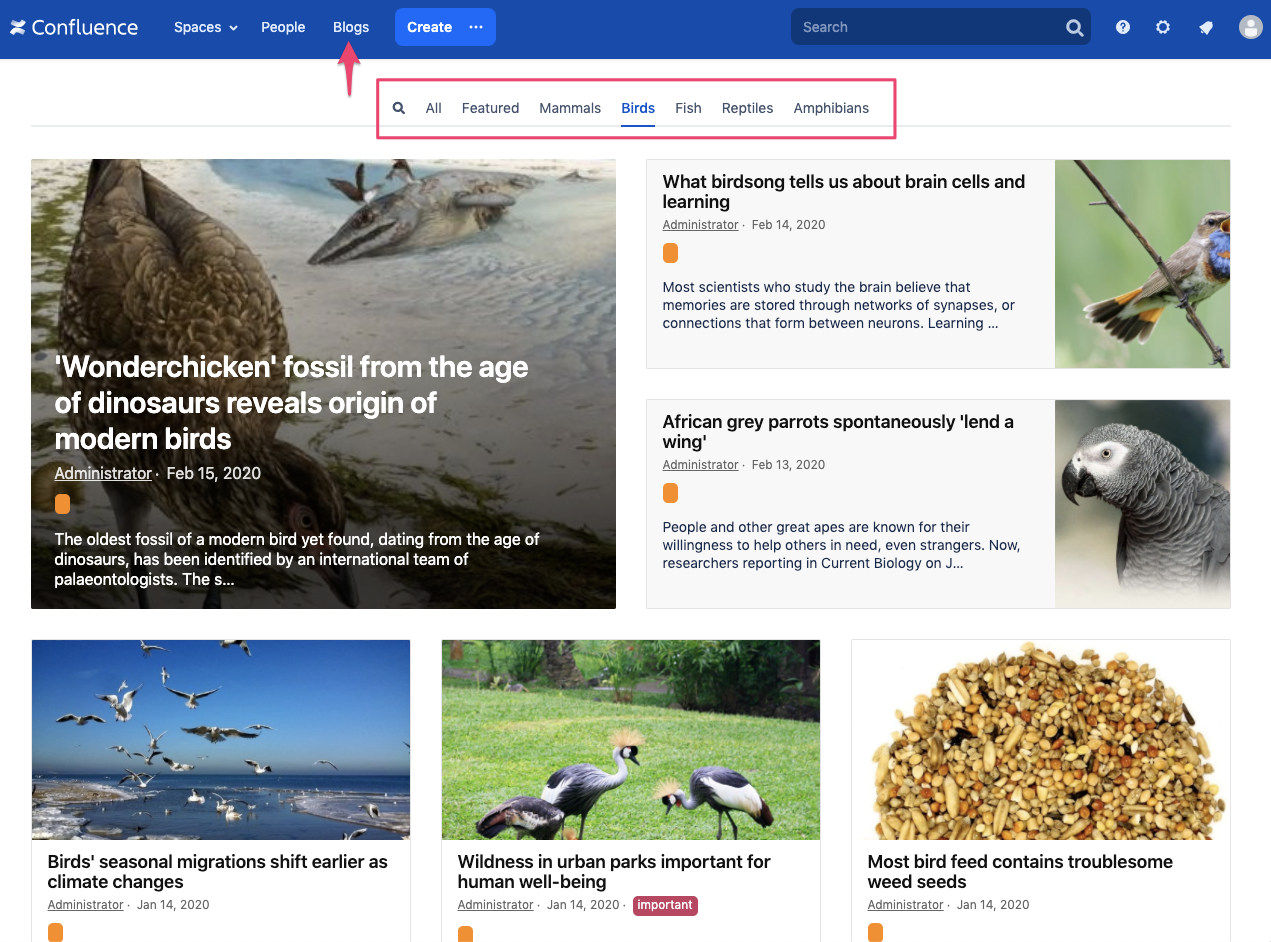
Task: Click the bluethroat bird thumbnail image
Action: point(1142,264)
